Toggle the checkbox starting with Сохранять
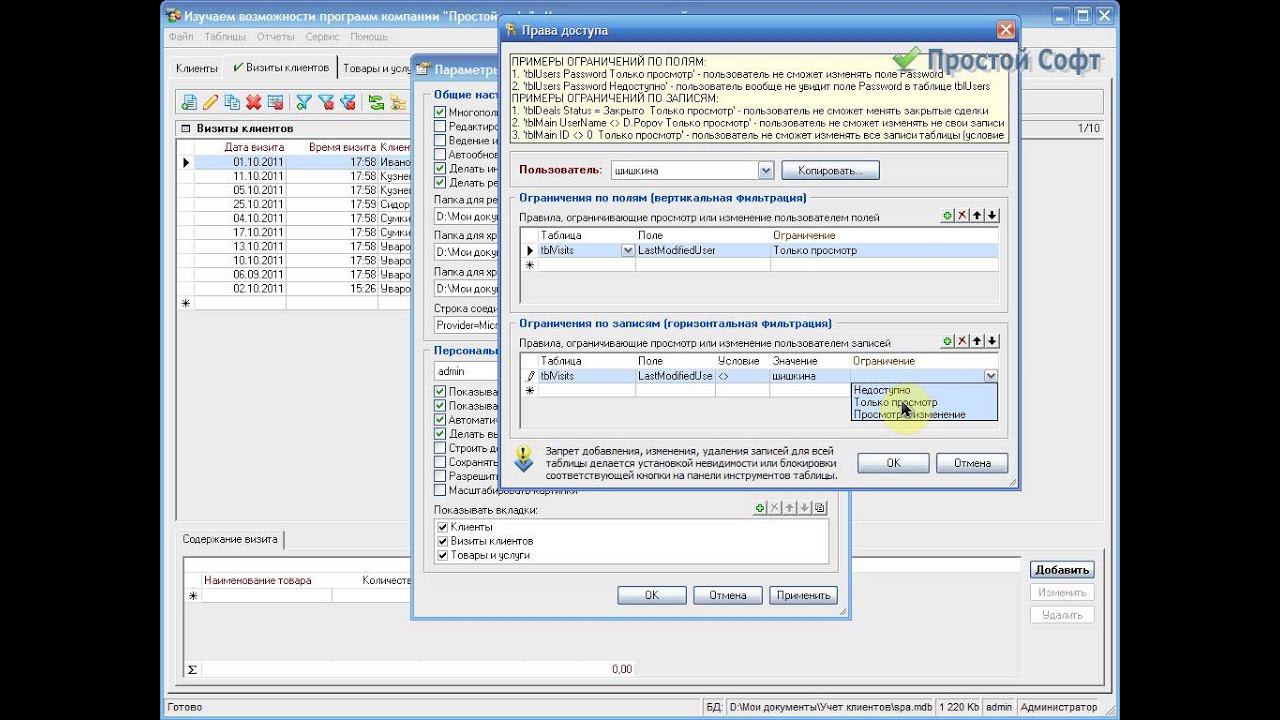This screenshot has width=1280, height=720. 440,462
